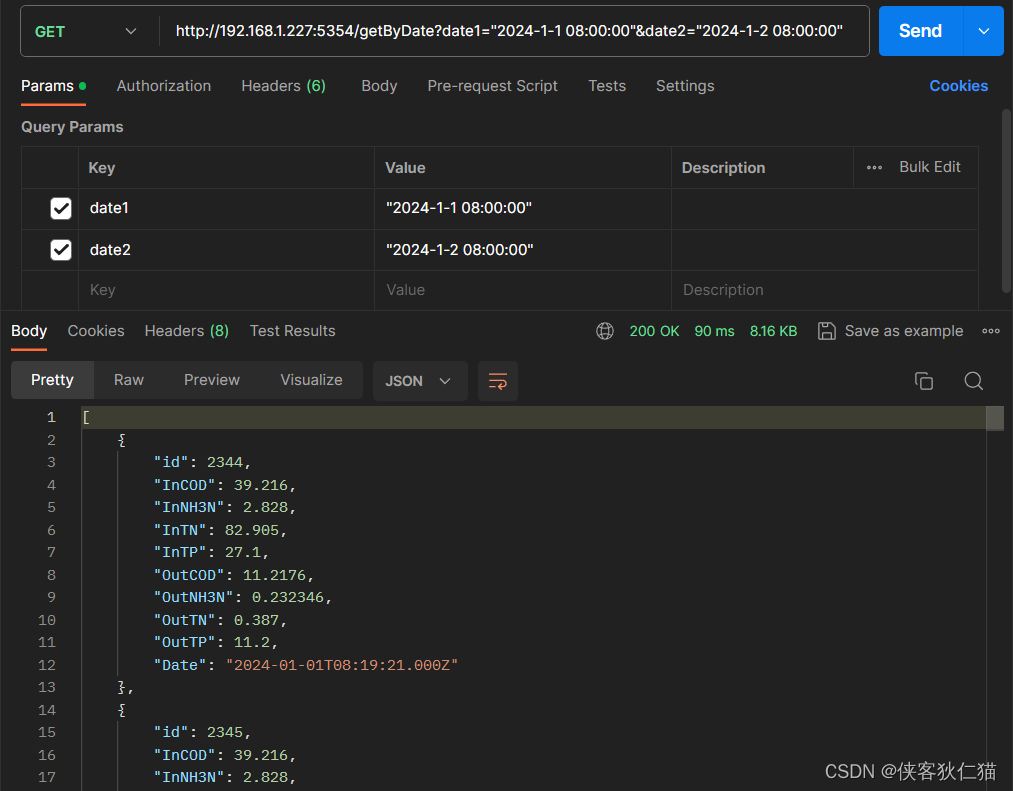Open the response options ellipsis menu

[991, 330]
